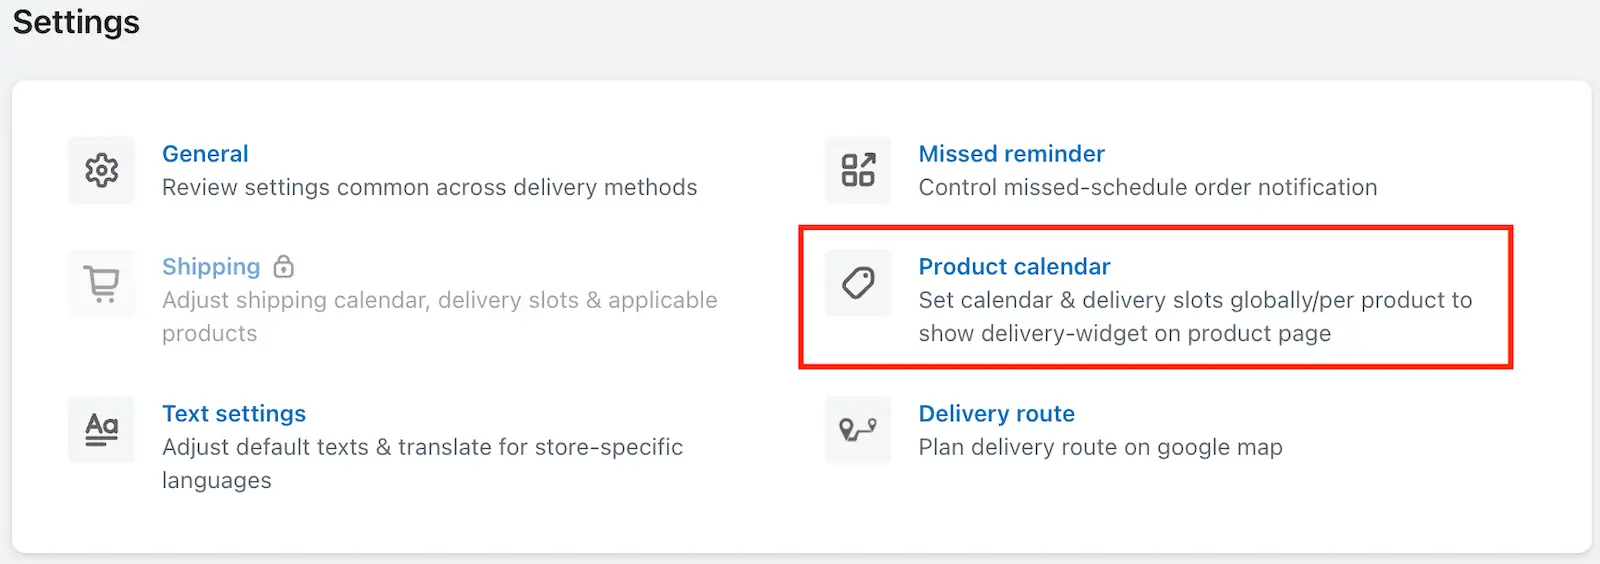
Task: Click the "Plan delivery route on google map" text
Action: (1100, 447)
